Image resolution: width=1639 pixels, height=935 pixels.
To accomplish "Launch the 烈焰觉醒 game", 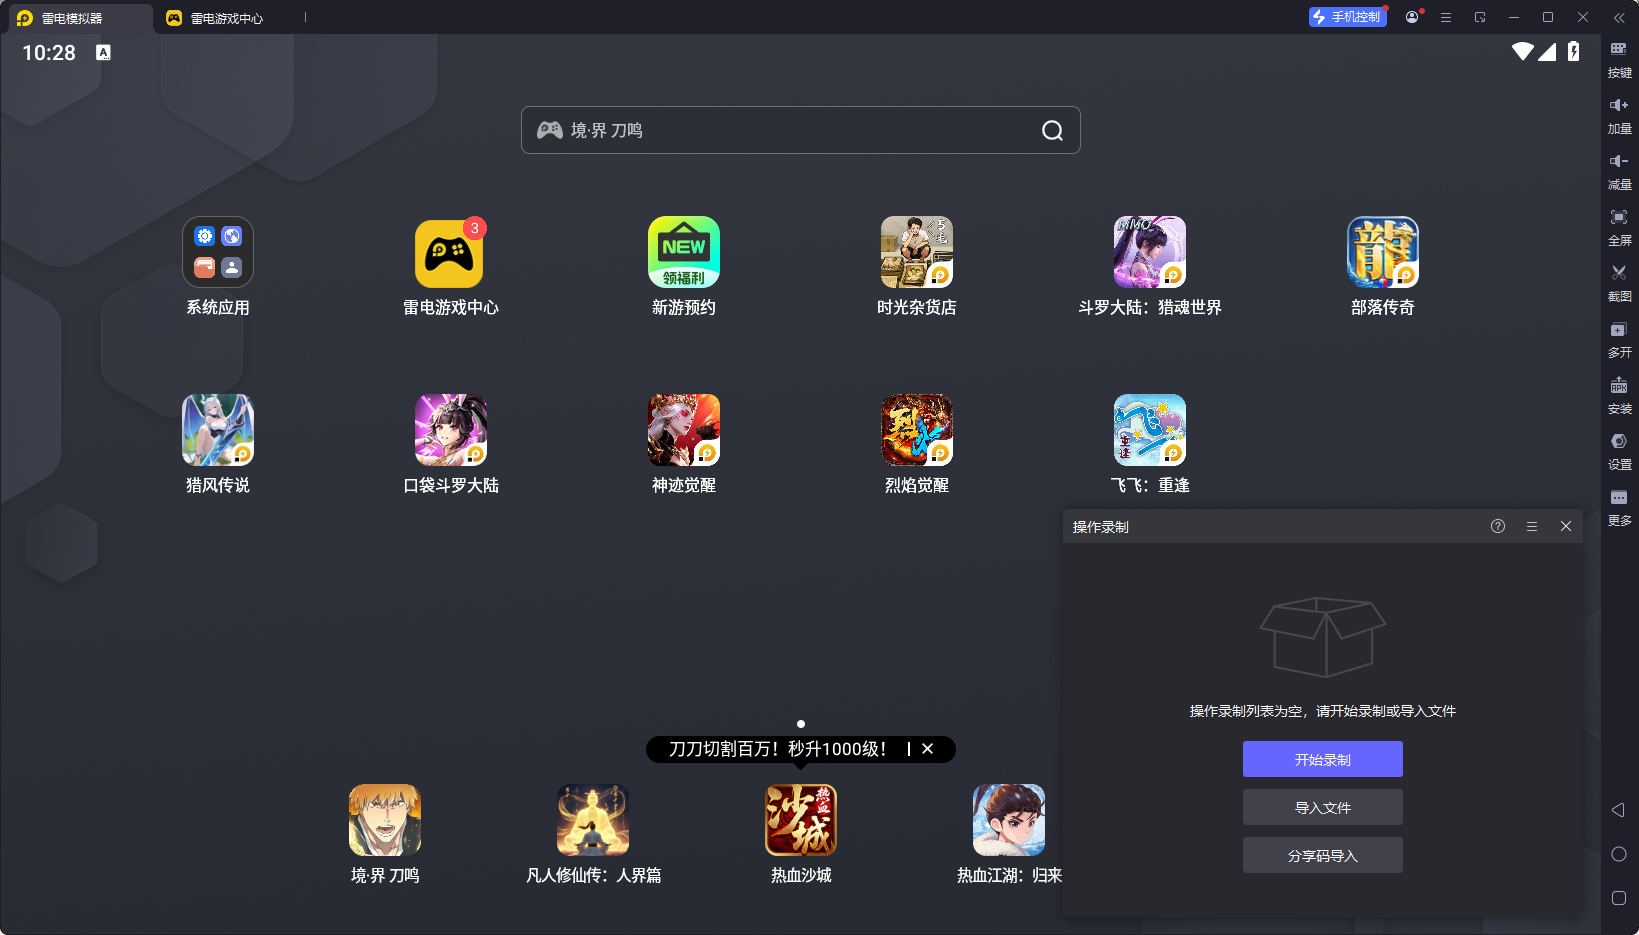I will click(917, 430).
